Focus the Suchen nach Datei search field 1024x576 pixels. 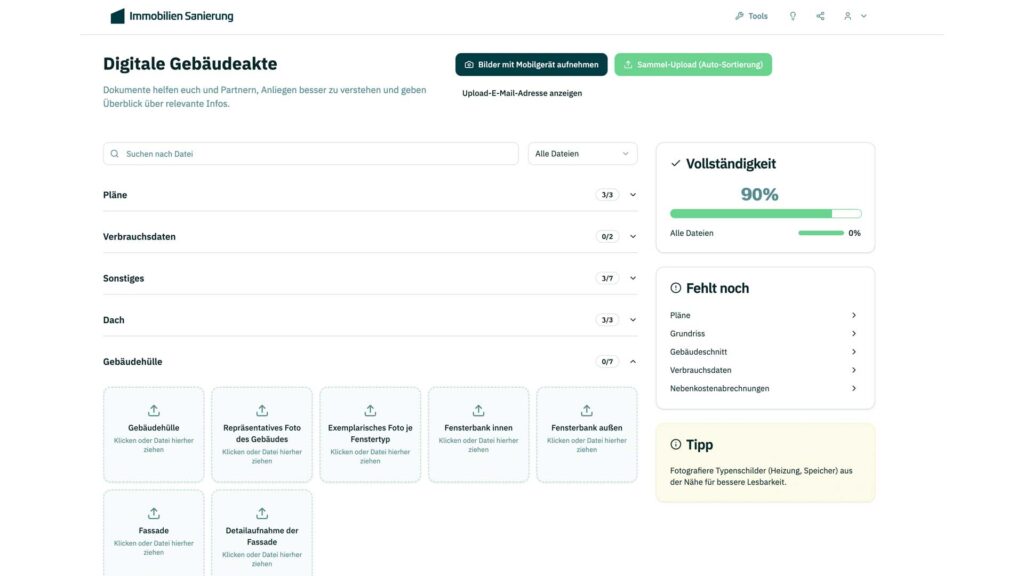pos(310,154)
